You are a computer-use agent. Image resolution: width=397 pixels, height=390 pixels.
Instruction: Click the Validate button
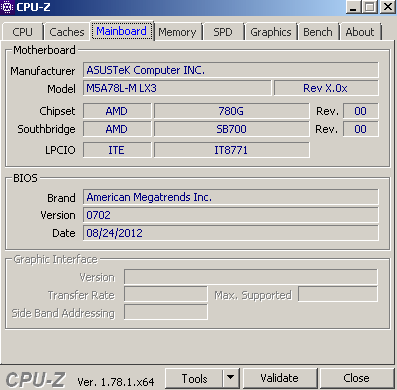click(279, 378)
